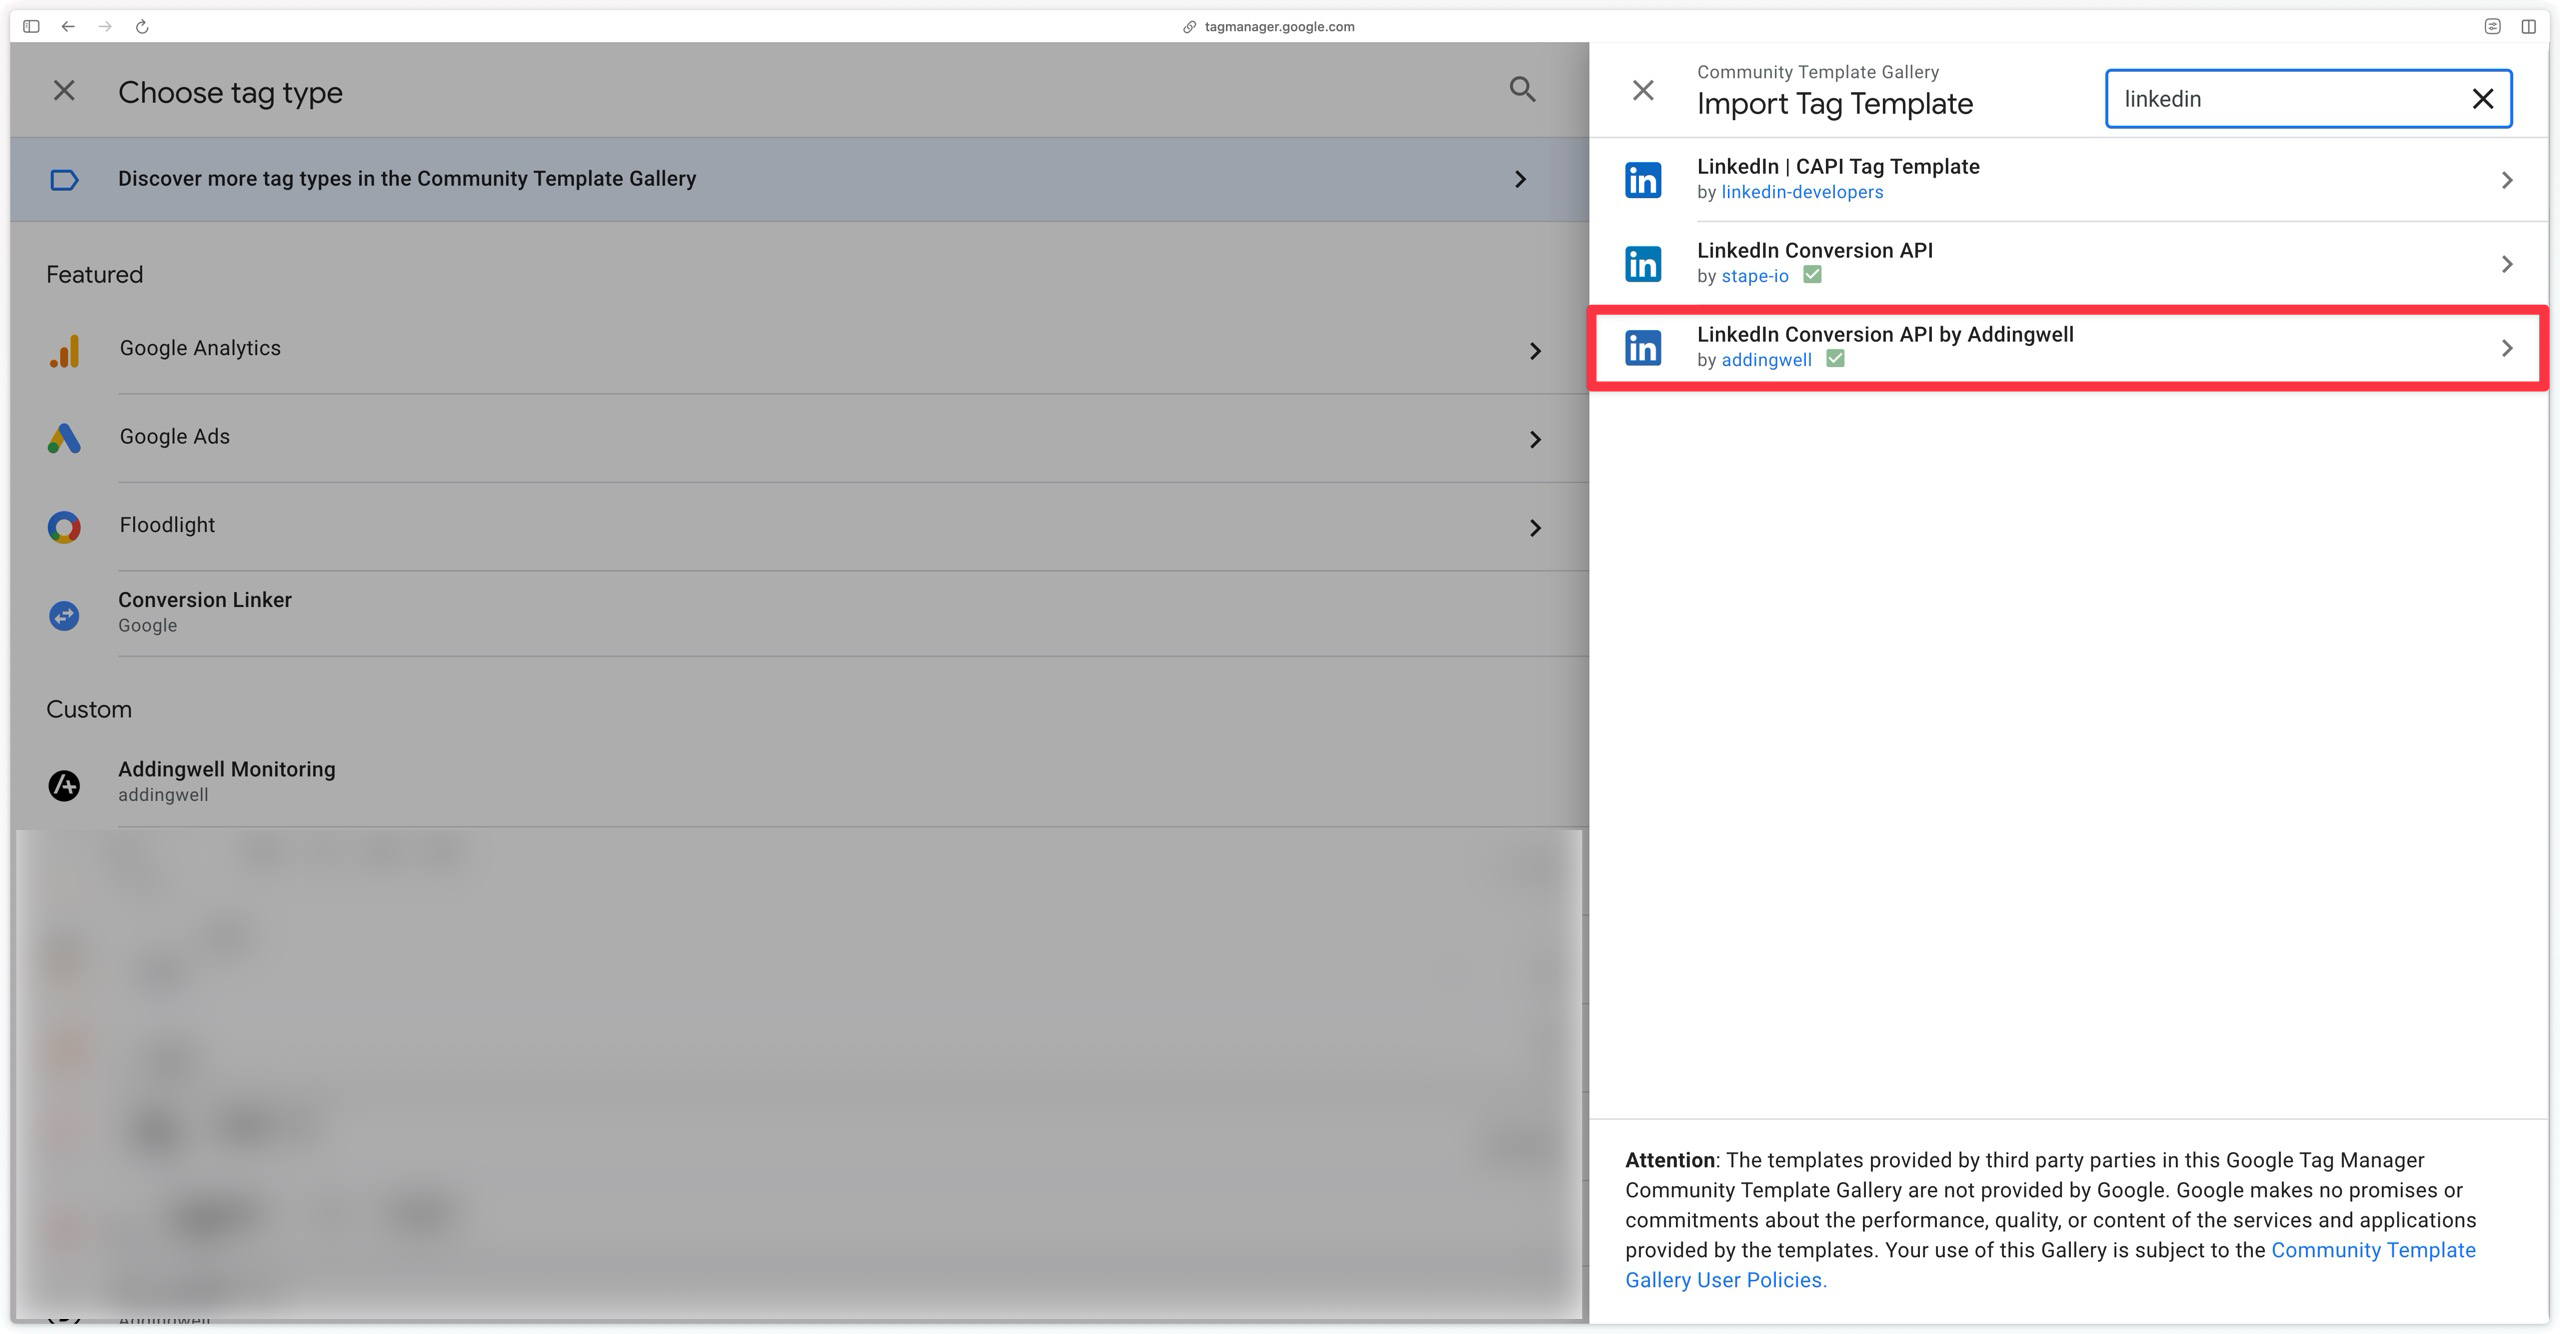The height and width of the screenshot is (1334, 2560).
Task: Reload the page in the browser
Action: (x=142, y=26)
